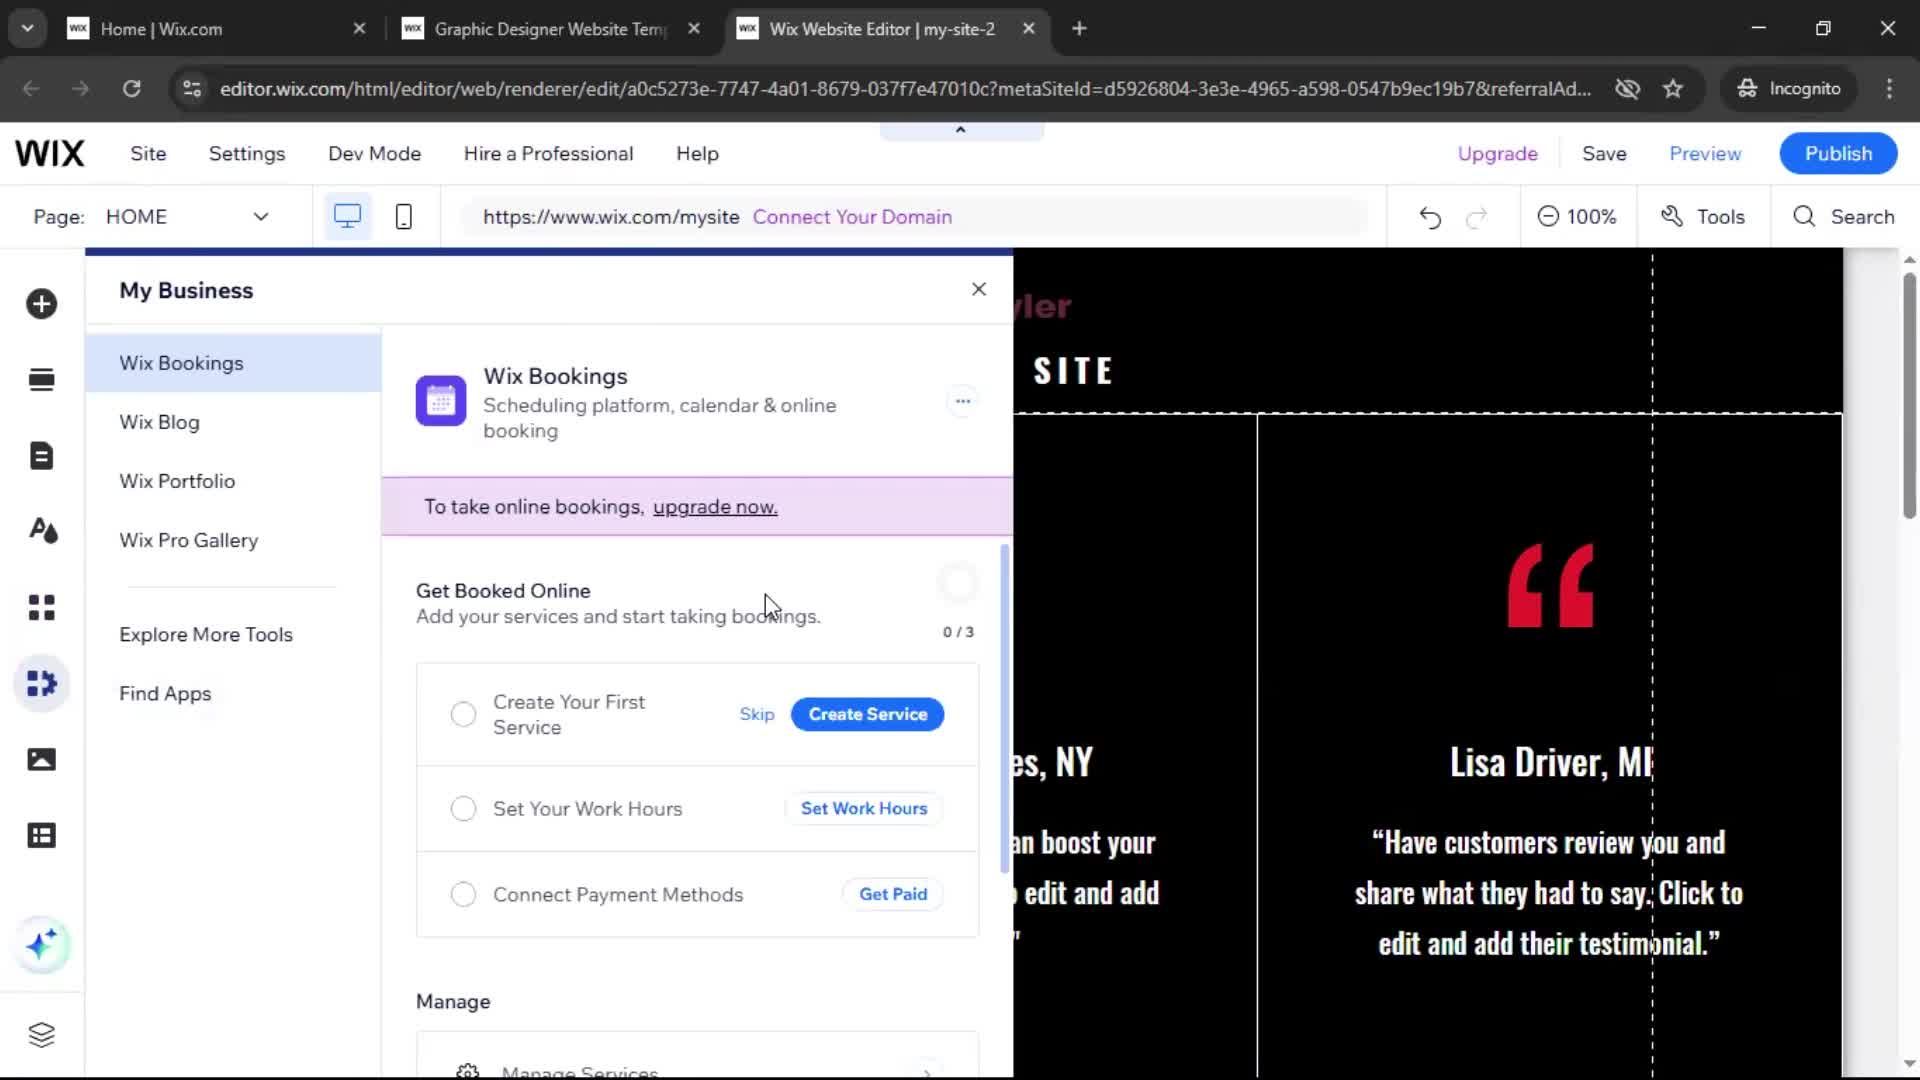Click the undo arrow icon
Screen dimensions: 1920x1080
pos(1430,217)
